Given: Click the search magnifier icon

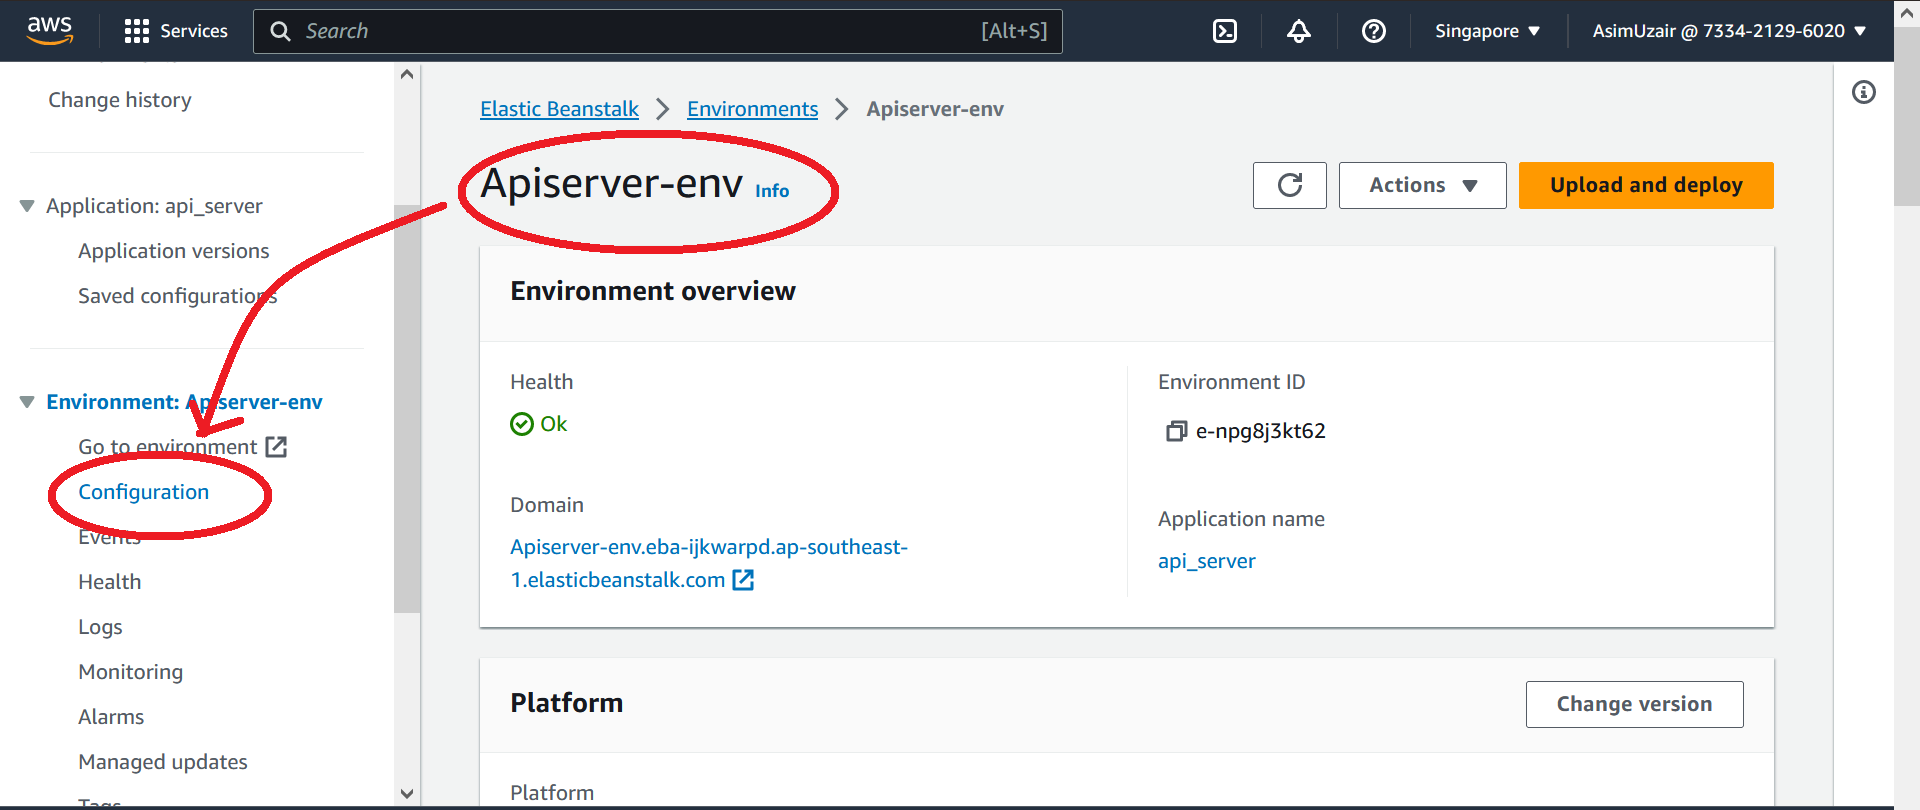Looking at the screenshot, I should tap(281, 31).
